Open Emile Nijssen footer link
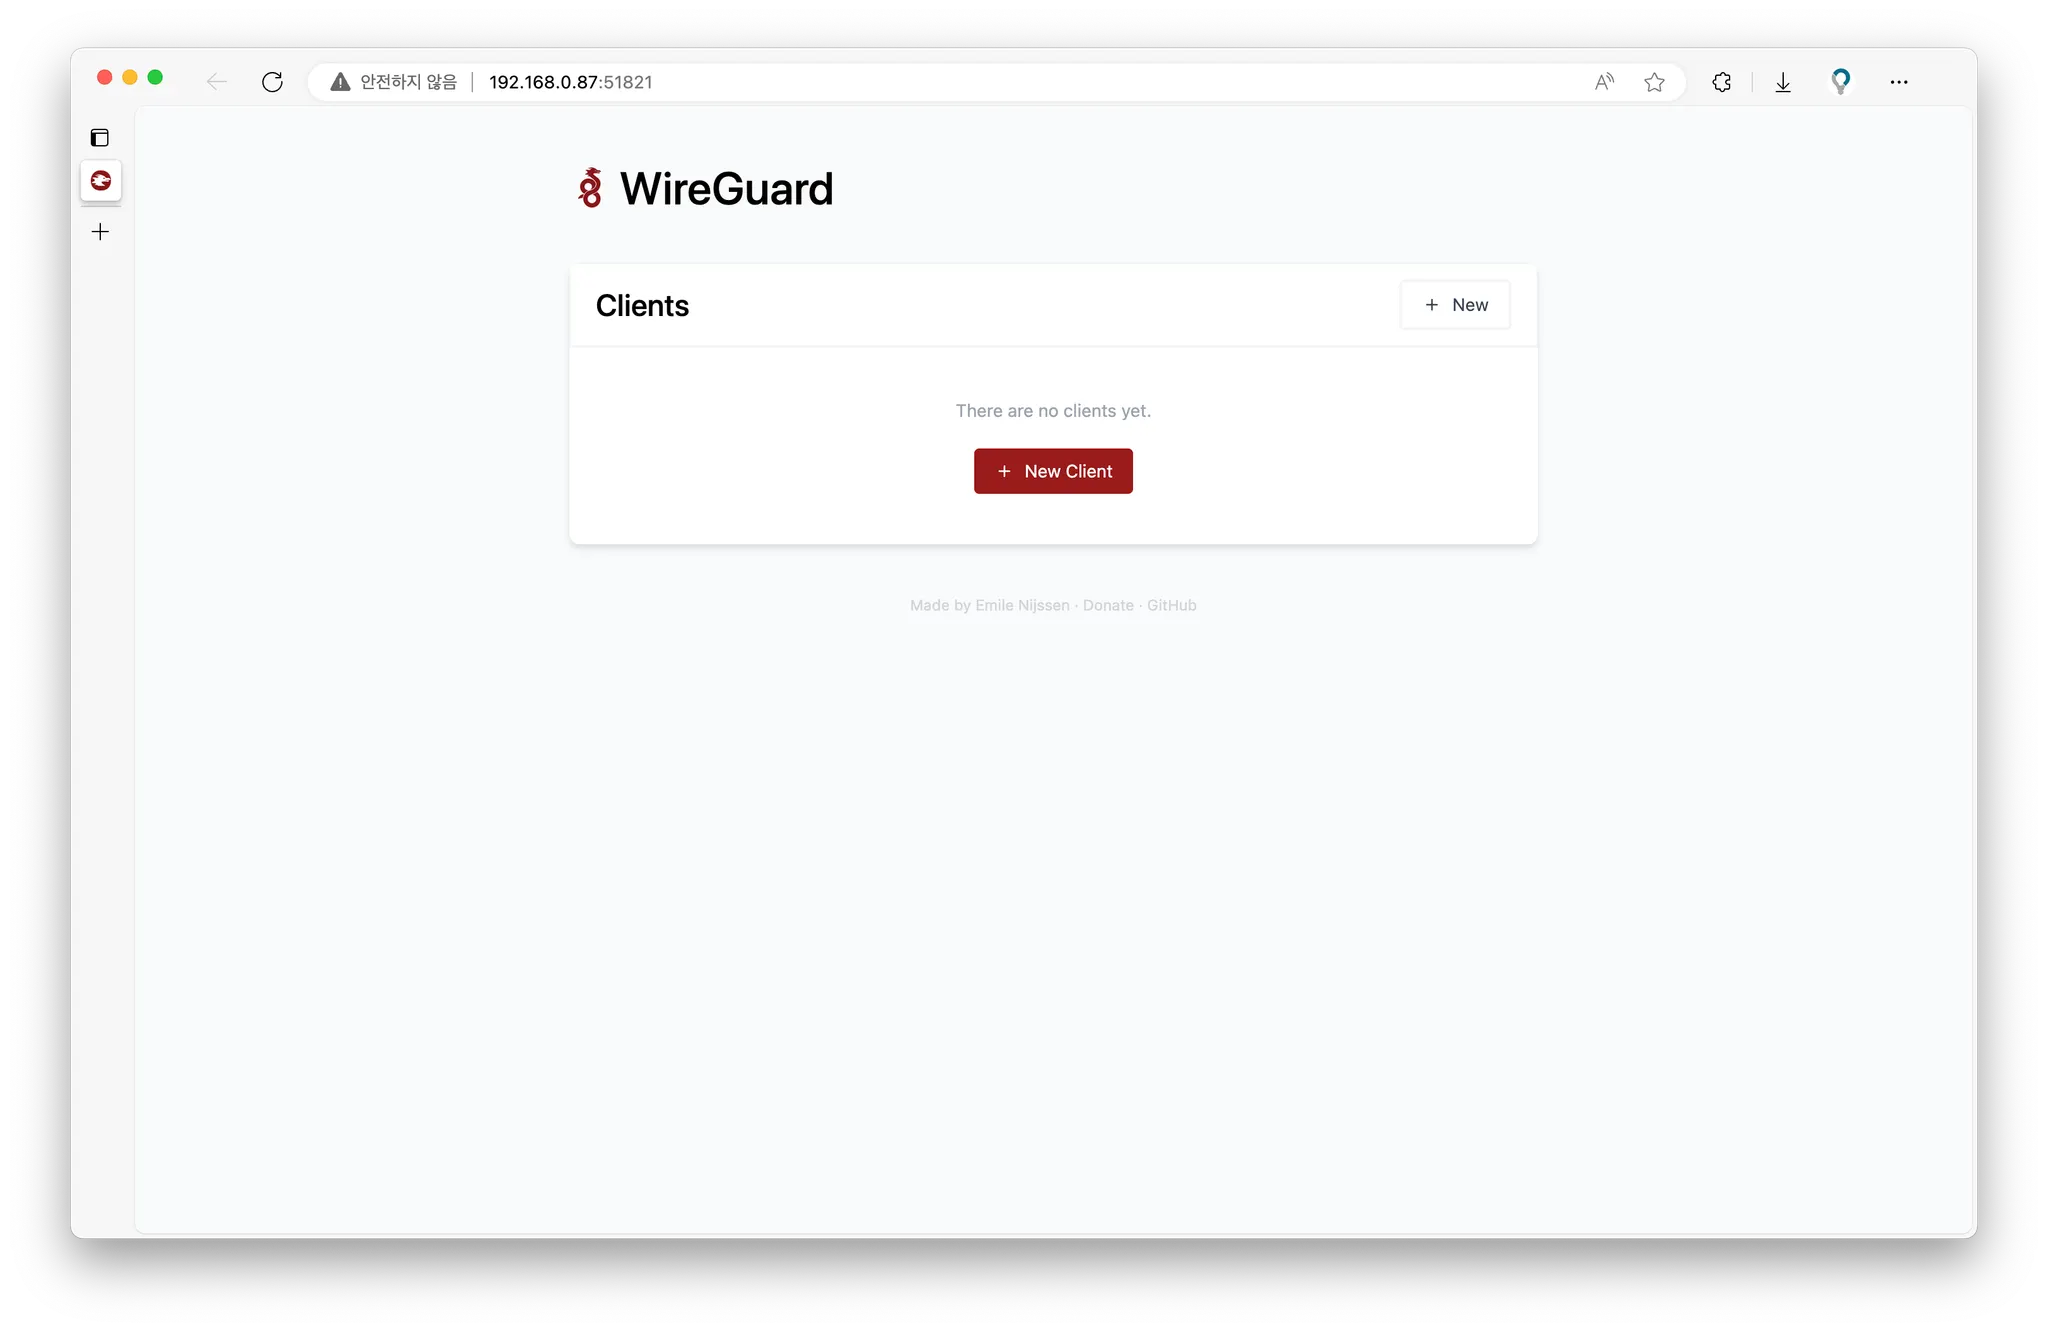The image size is (2048, 1332). [x=1022, y=605]
